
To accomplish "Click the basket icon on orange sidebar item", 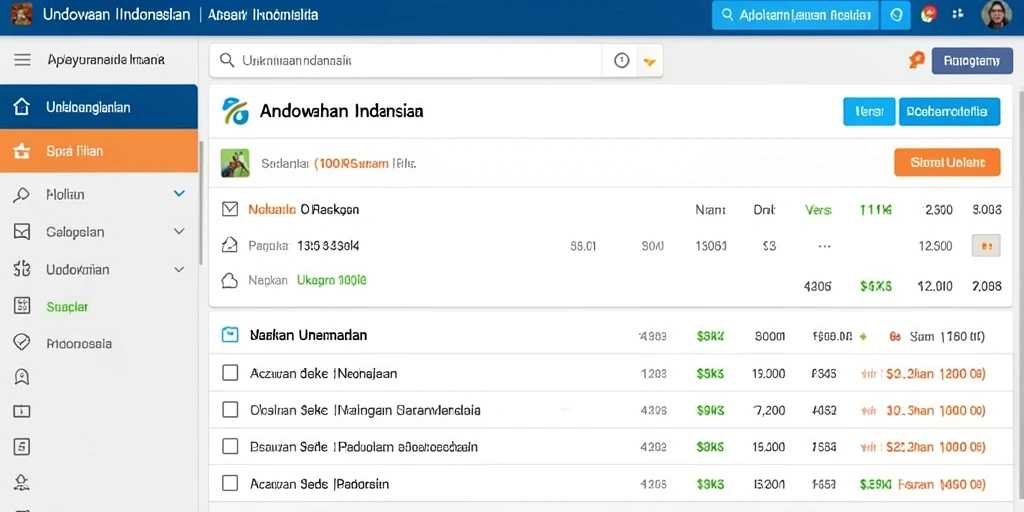I will (22, 151).
